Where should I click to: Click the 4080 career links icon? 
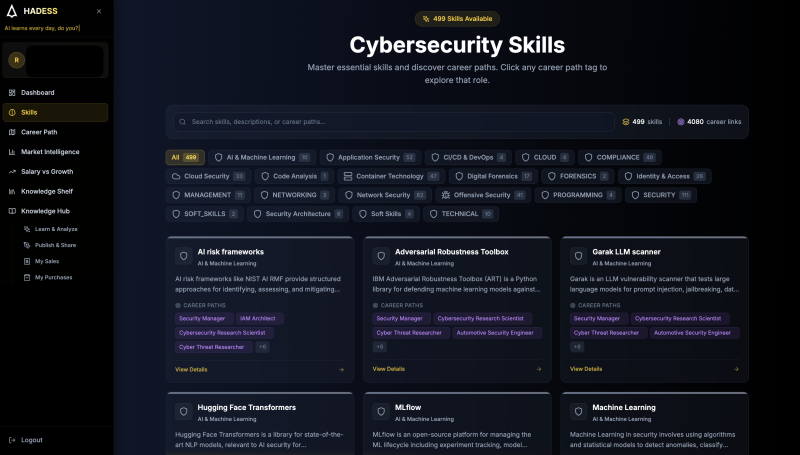(681, 122)
